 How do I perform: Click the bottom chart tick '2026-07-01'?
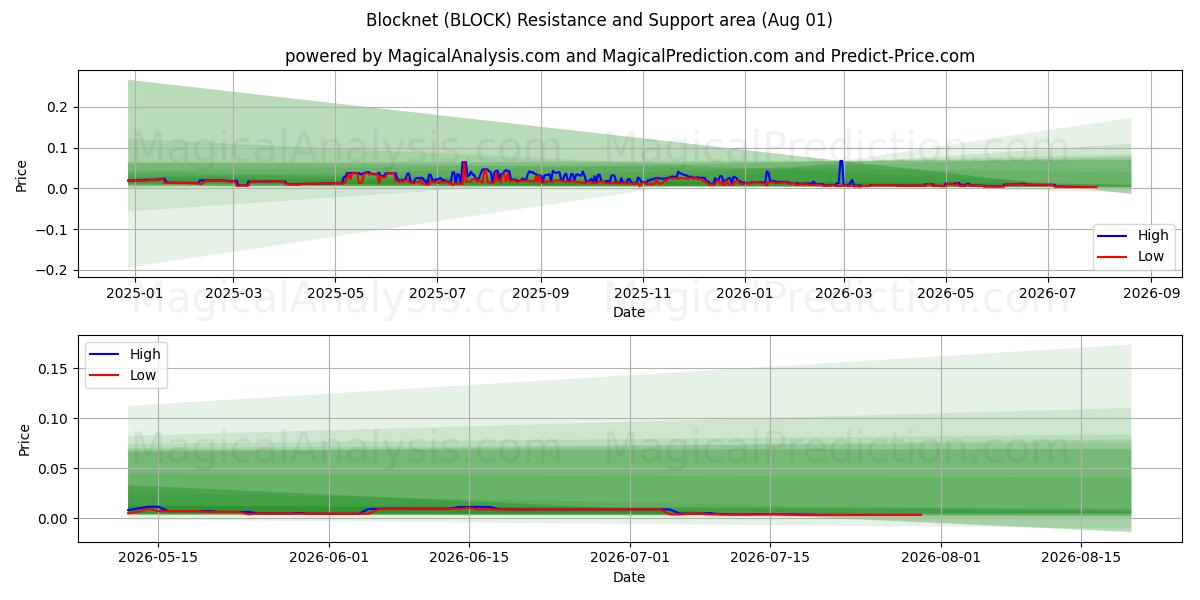[631, 559]
